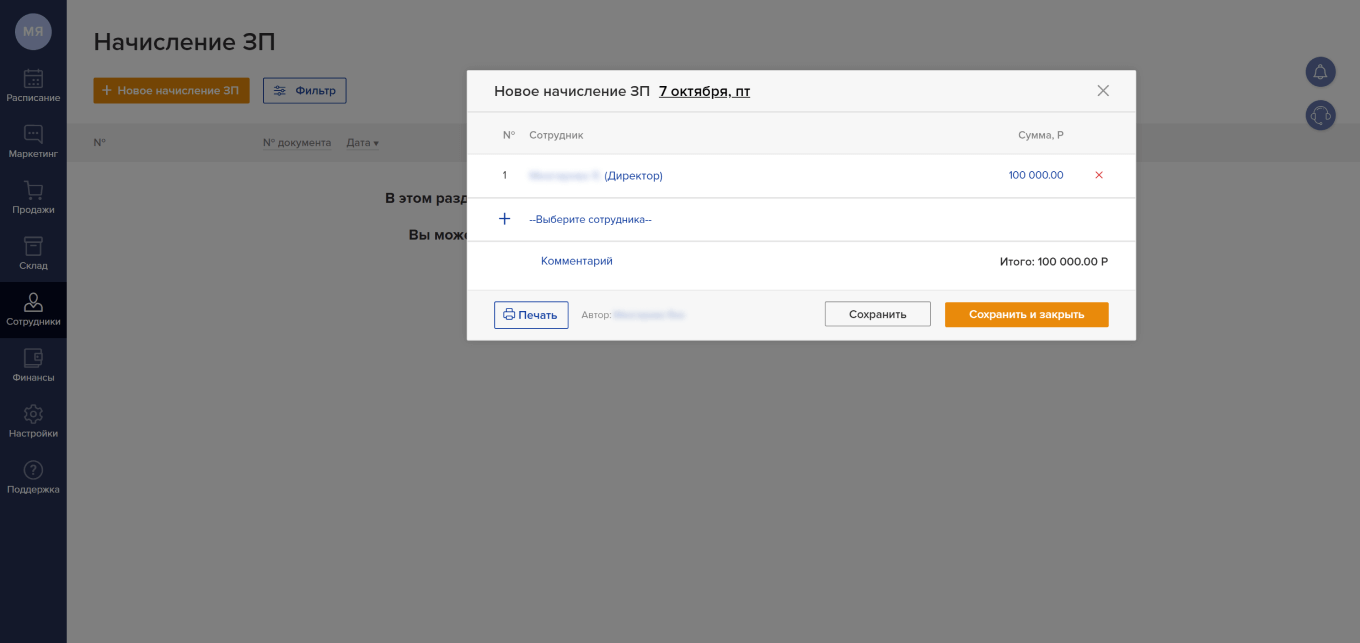
Task: Click the blue plus add-employee icon
Action: point(504,219)
